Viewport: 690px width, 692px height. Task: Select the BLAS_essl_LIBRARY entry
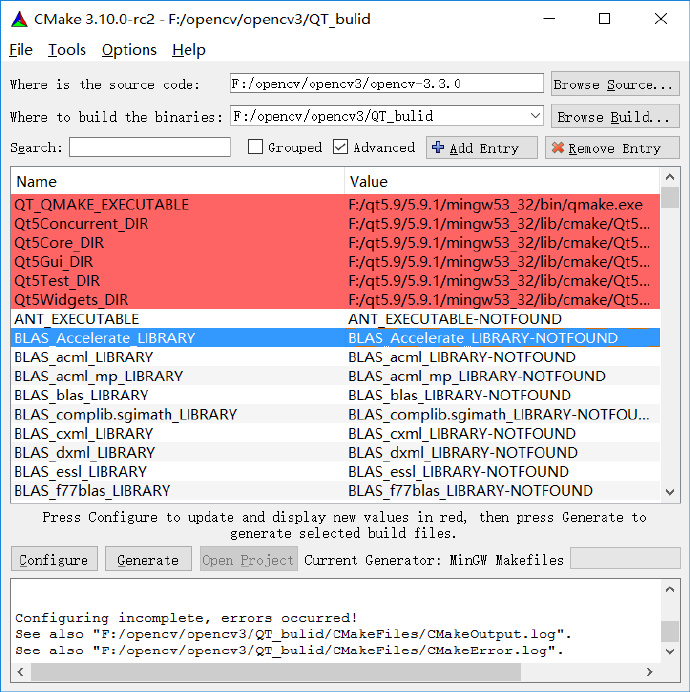(x=336, y=471)
